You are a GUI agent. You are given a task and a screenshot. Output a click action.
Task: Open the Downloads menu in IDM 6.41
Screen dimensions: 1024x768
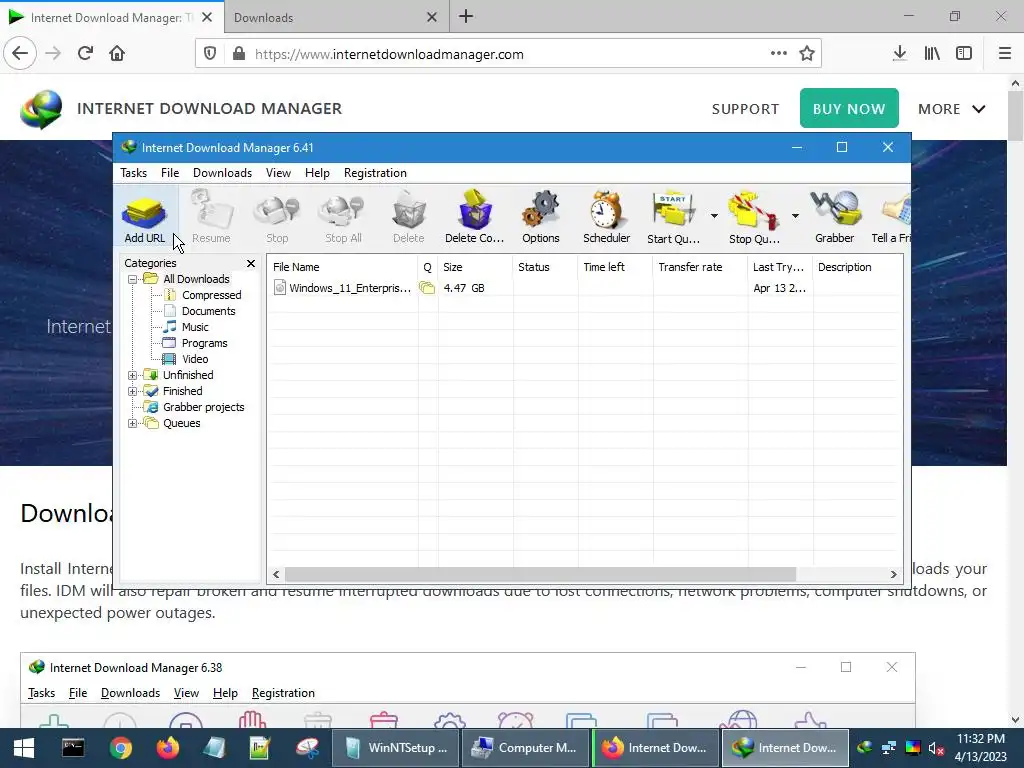tap(222, 173)
